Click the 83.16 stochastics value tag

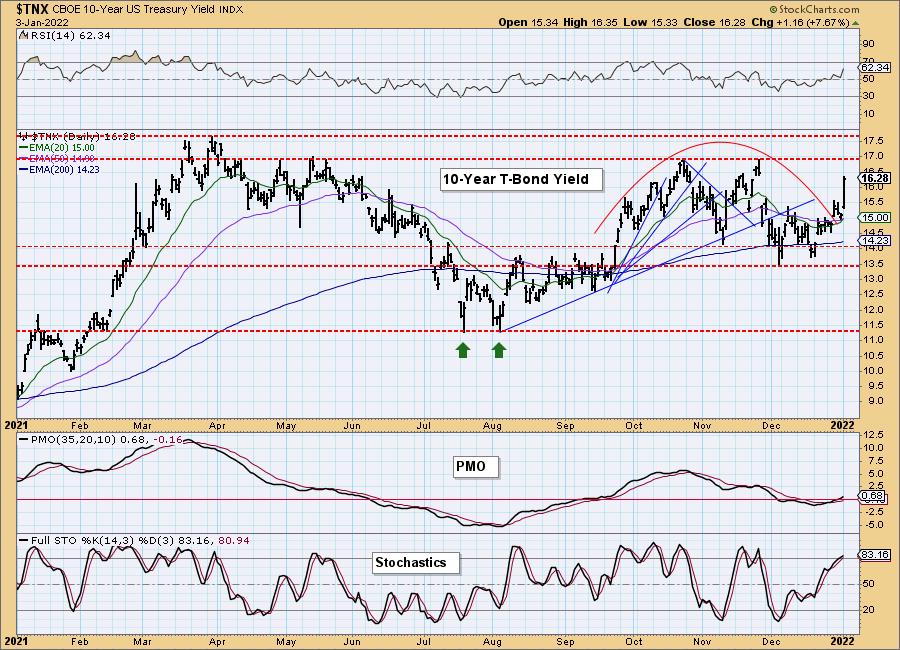[x=875, y=555]
